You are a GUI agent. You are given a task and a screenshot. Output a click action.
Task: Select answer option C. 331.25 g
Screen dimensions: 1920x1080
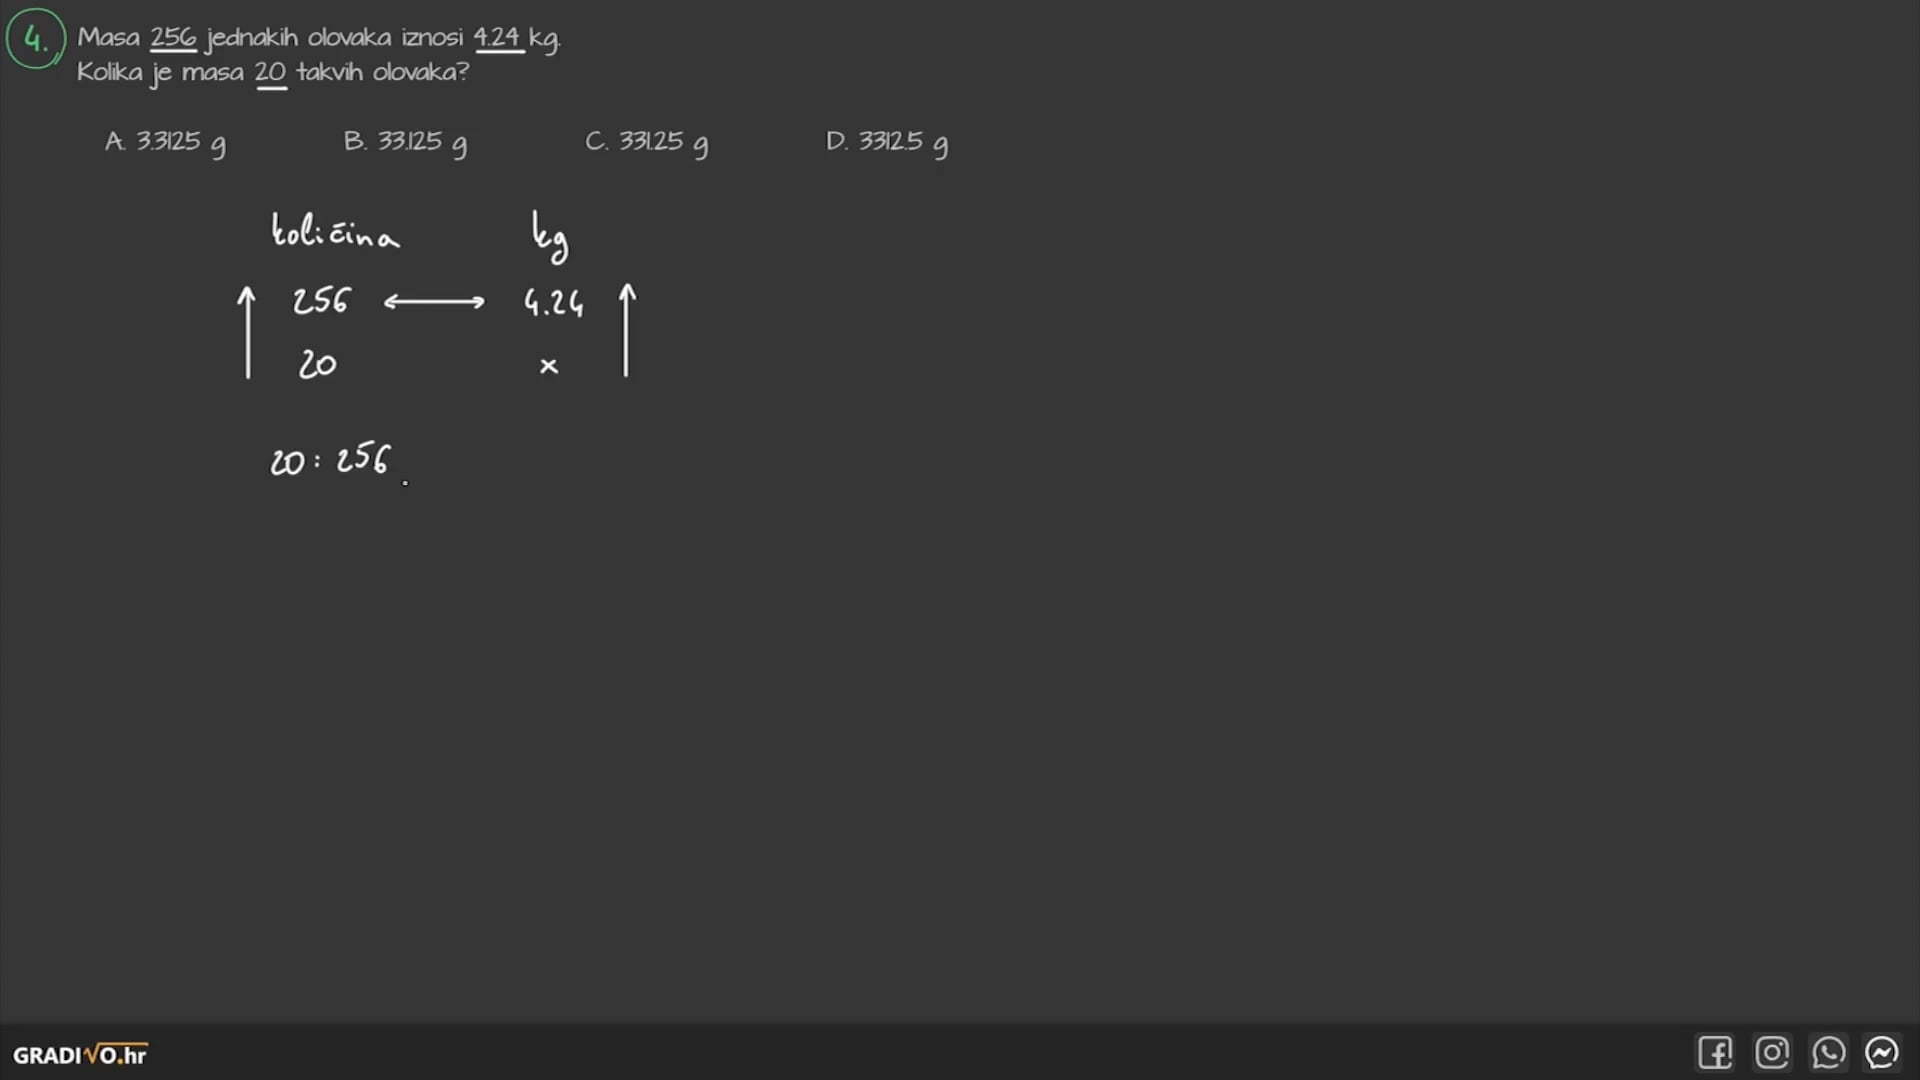(647, 142)
